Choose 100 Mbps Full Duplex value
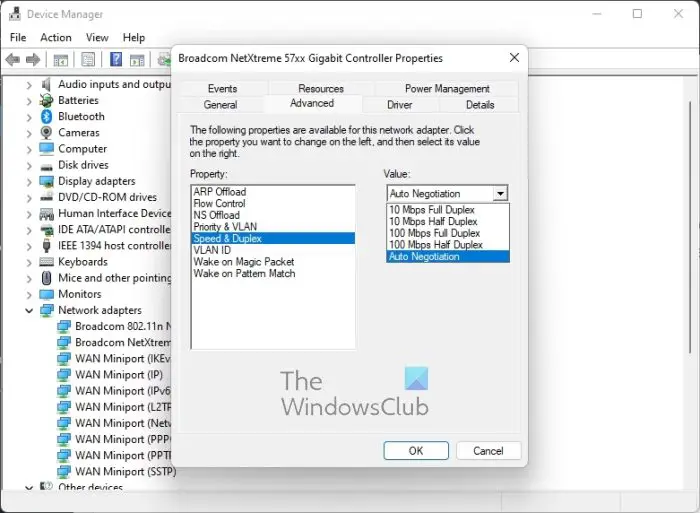This screenshot has width=700, height=513. click(448, 233)
